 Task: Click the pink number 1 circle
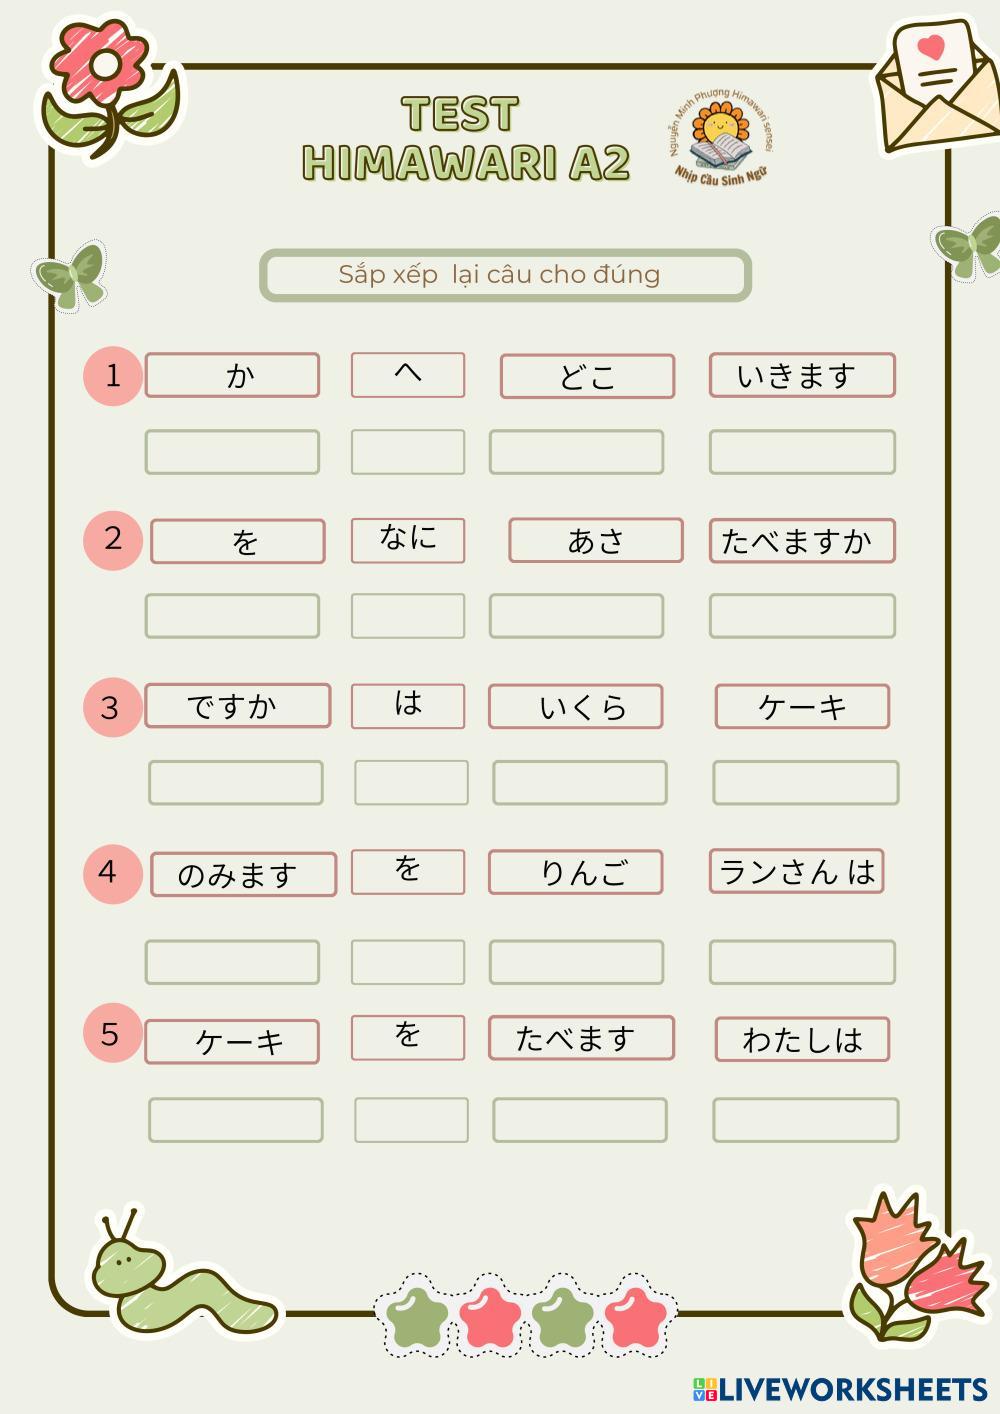click(112, 376)
